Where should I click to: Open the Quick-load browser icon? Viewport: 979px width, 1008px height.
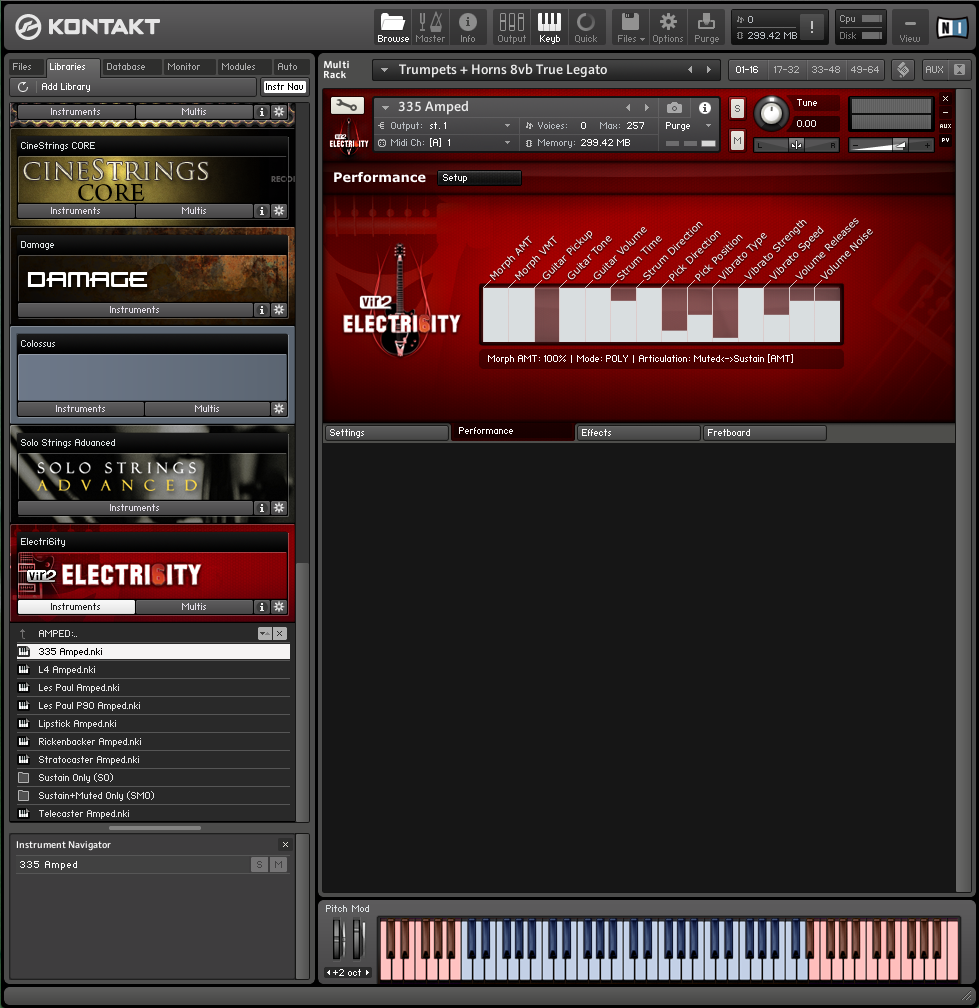[586, 28]
